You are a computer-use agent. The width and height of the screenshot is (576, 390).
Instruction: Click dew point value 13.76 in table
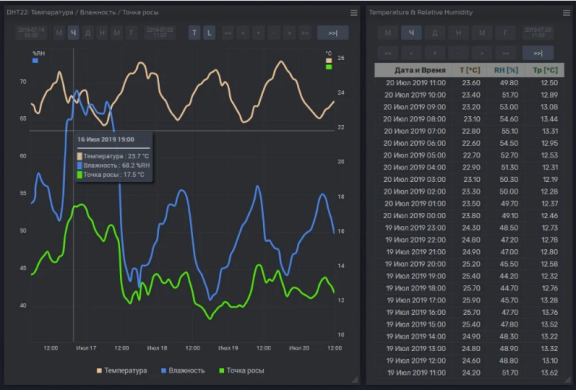[x=550, y=313]
